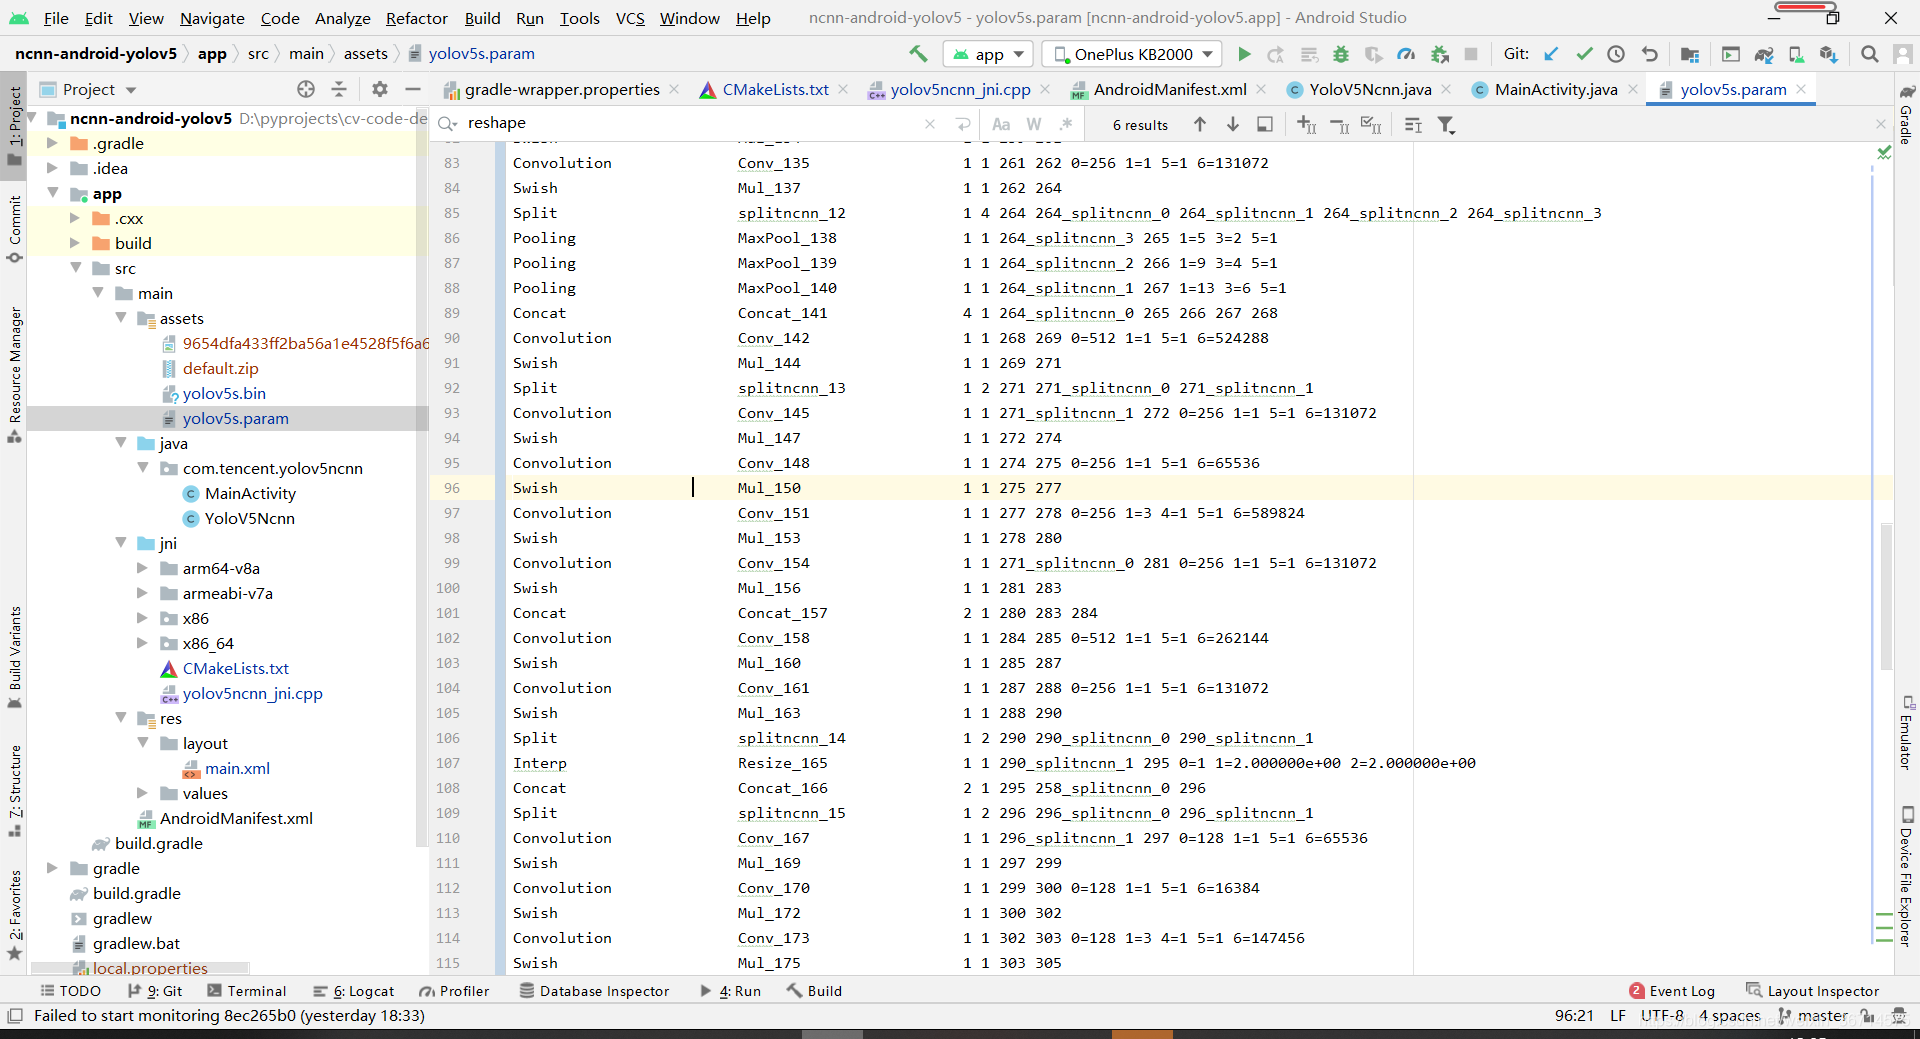Open search results in Find window
Image resolution: width=1920 pixels, height=1039 pixels.
pyautogui.click(x=1265, y=124)
